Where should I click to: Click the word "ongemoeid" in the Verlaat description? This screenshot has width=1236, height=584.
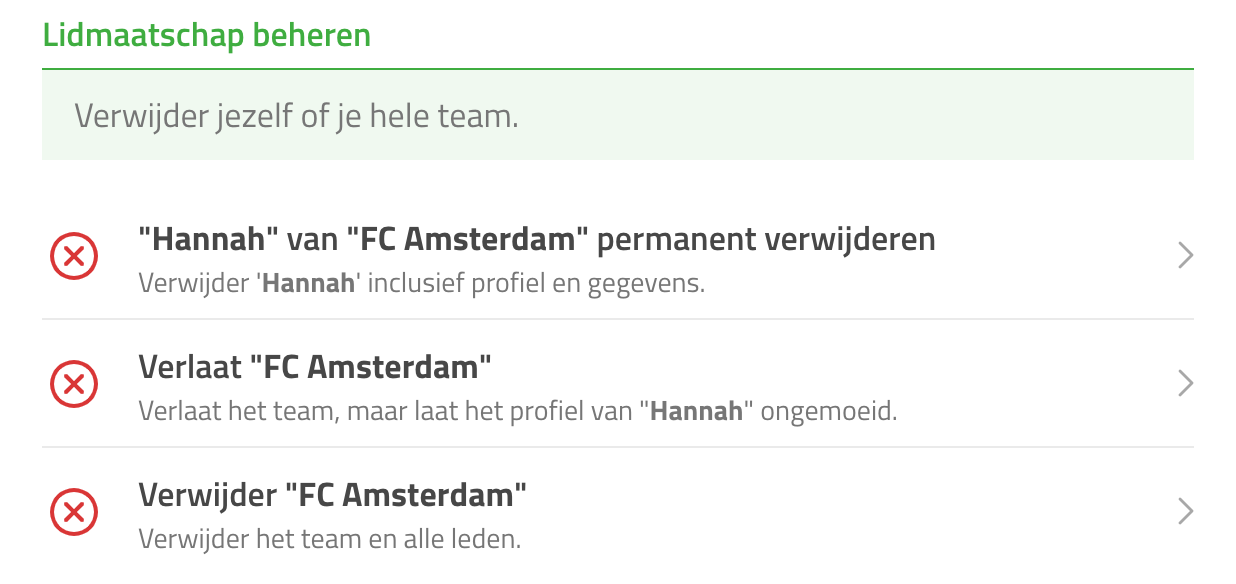click(x=829, y=412)
